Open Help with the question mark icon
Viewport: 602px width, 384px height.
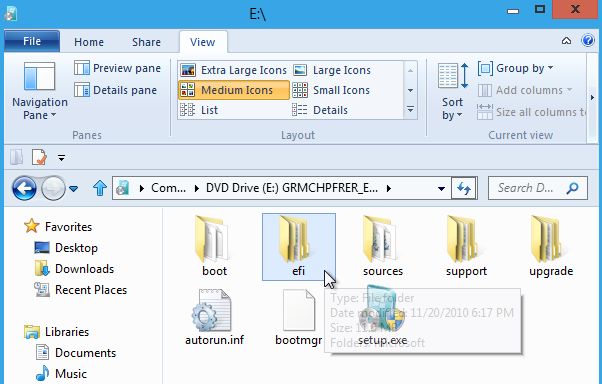click(x=588, y=40)
